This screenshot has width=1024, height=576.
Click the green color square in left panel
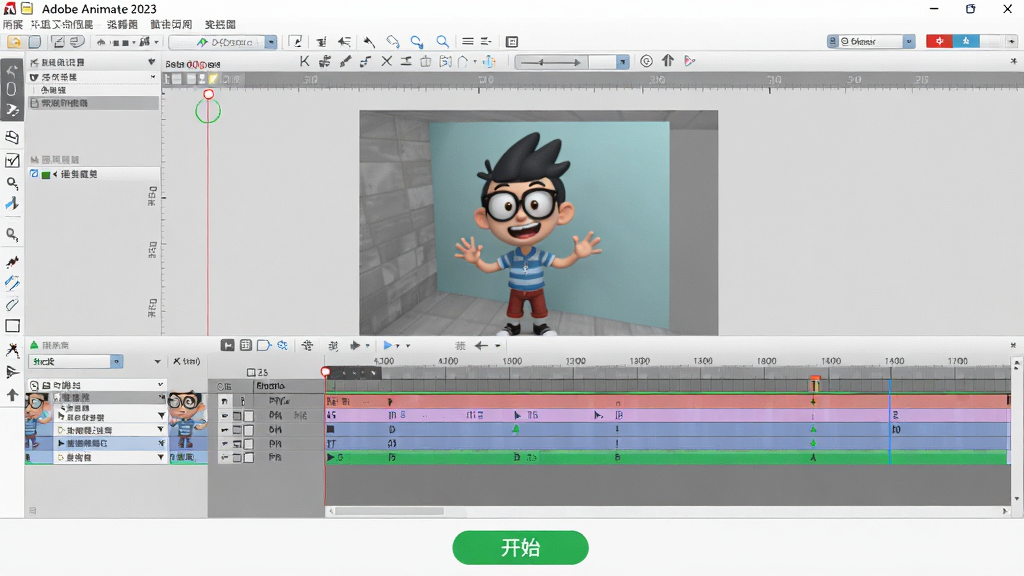point(46,174)
